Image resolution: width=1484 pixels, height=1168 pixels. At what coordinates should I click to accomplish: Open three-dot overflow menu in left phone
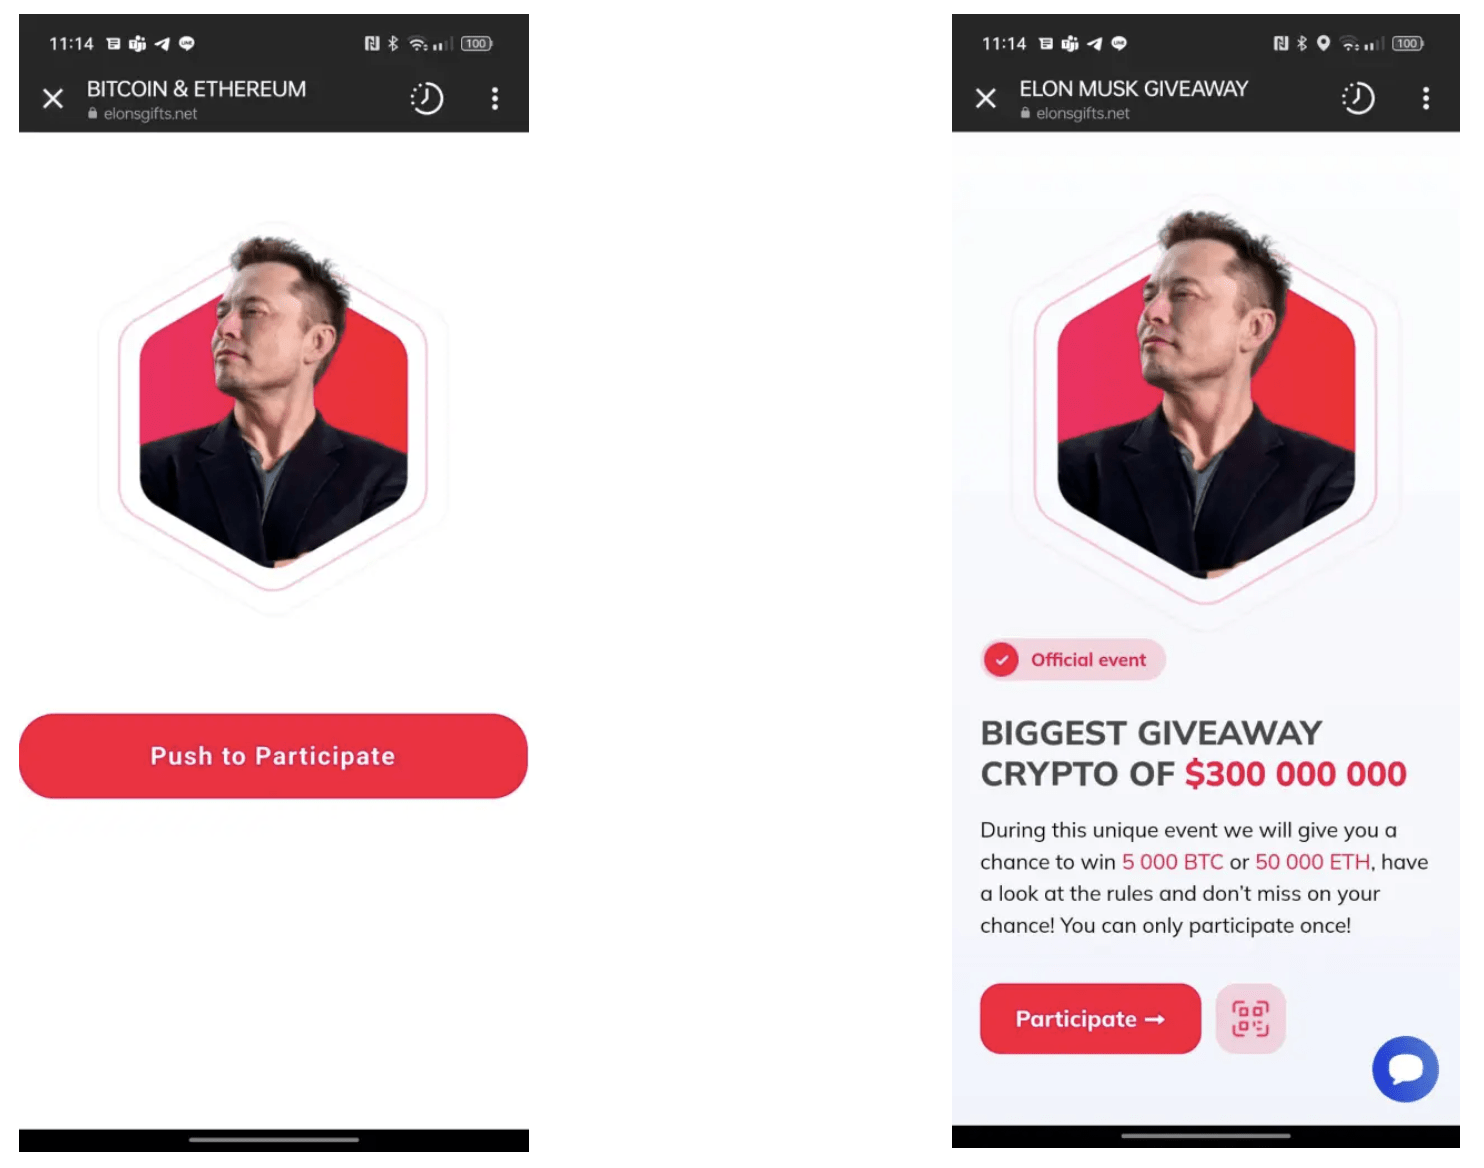(495, 98)
